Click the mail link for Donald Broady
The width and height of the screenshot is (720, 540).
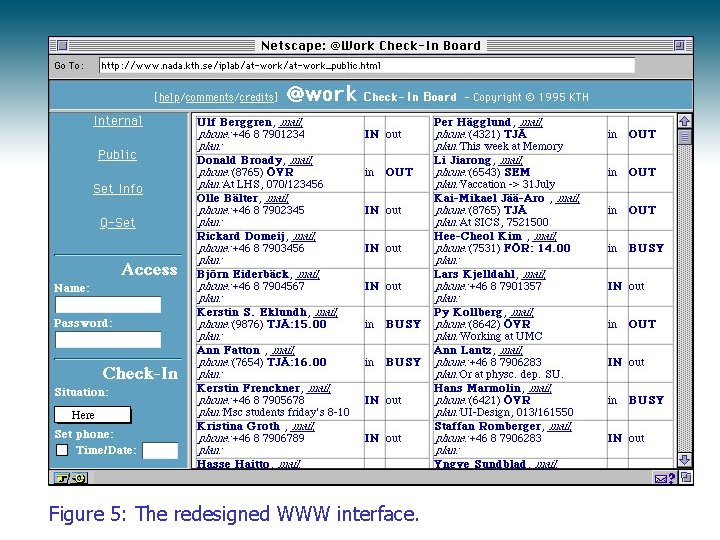tap(301, 161)
